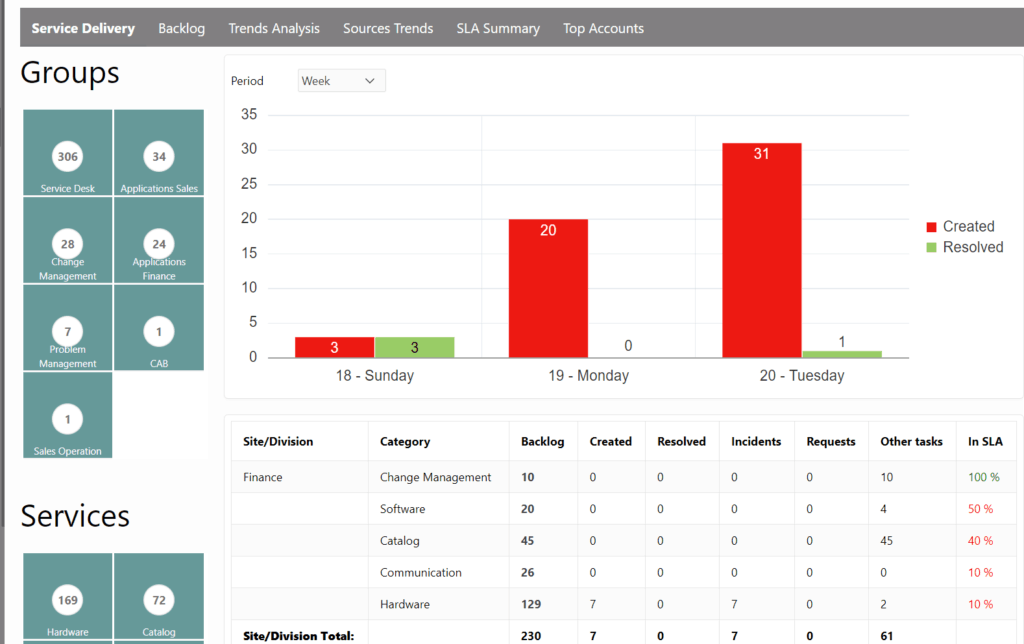Select the Applications Sales tile

(159, 152)
